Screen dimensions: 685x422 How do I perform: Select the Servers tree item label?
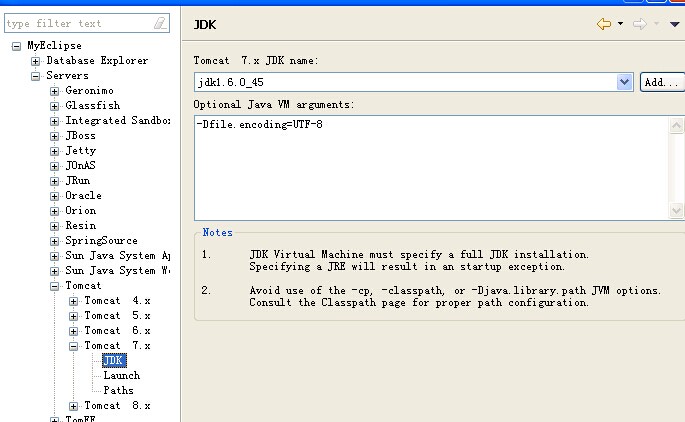67,76
